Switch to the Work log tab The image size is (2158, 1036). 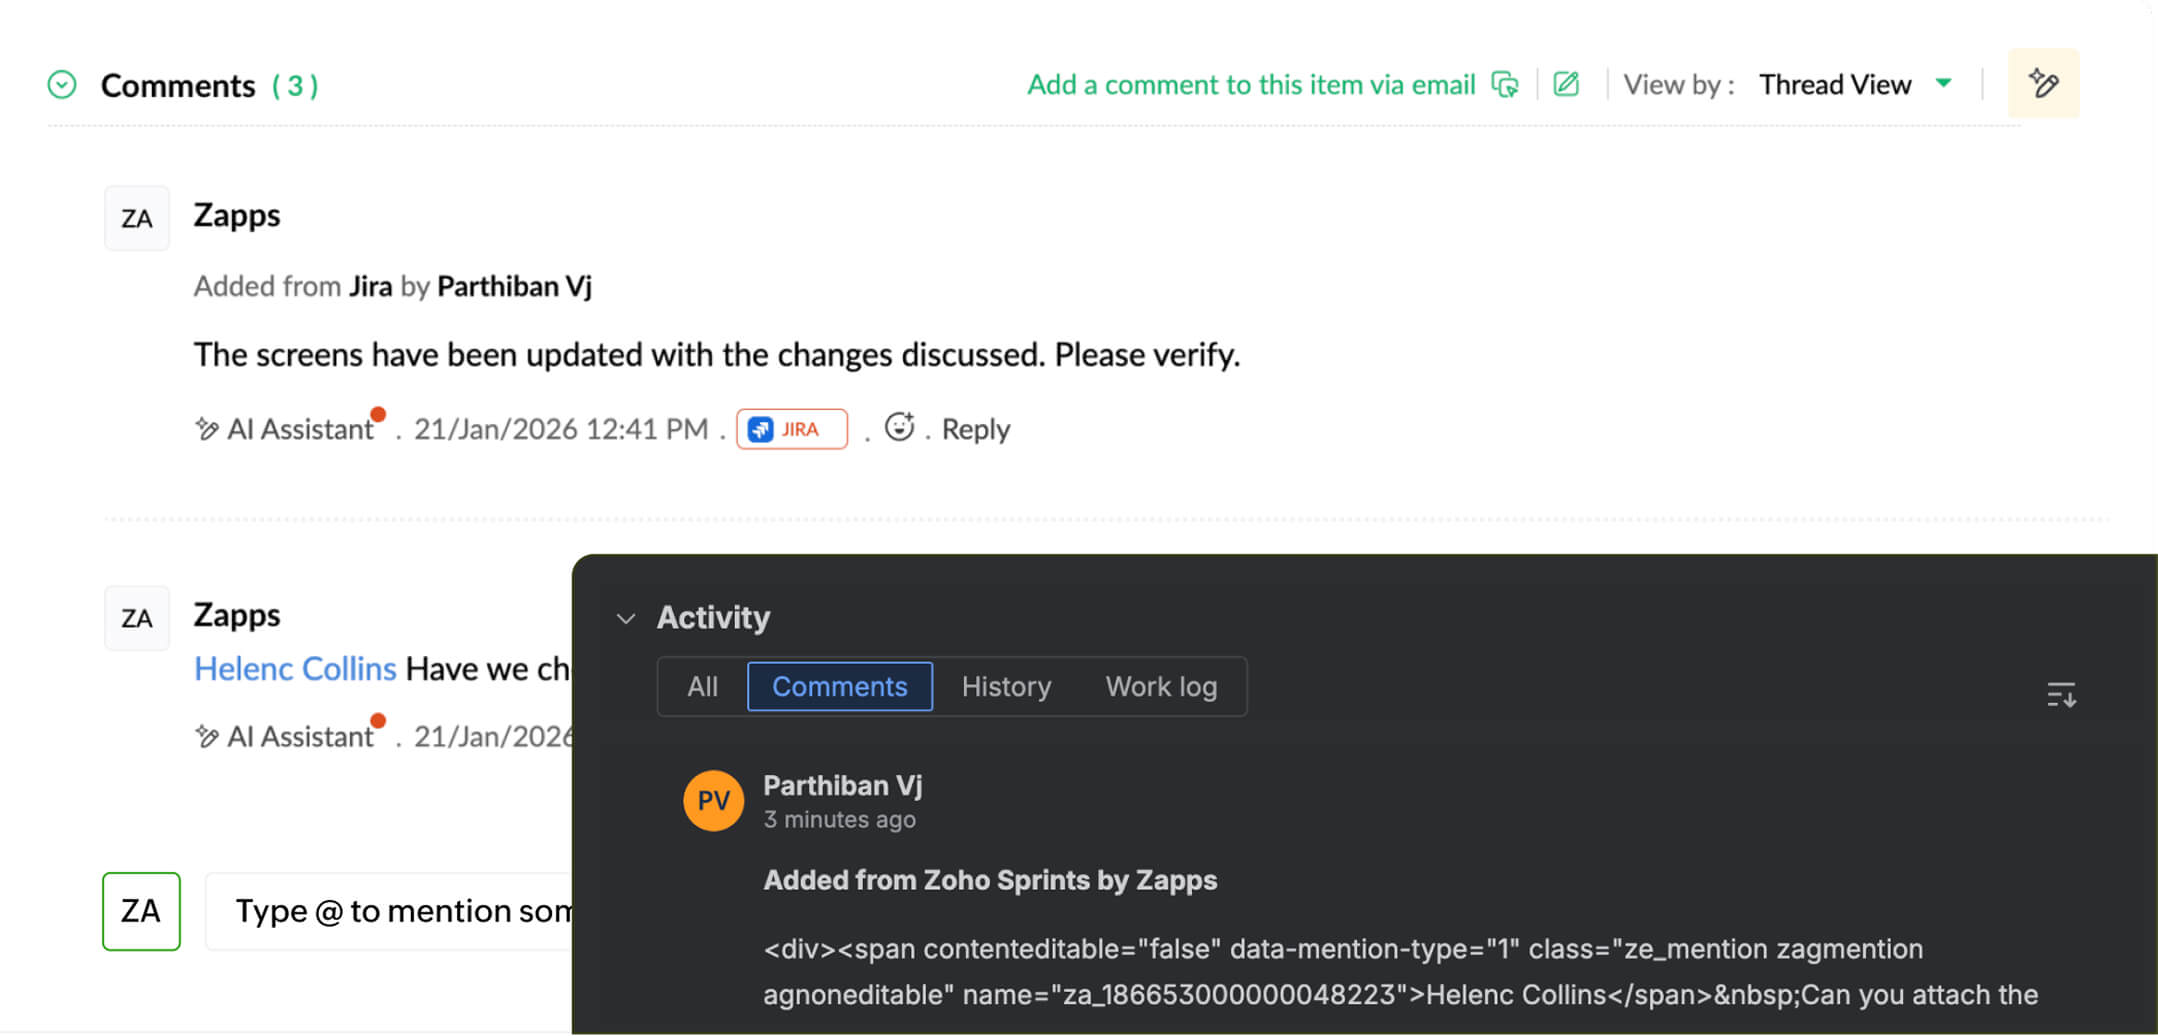[1160, 686]
